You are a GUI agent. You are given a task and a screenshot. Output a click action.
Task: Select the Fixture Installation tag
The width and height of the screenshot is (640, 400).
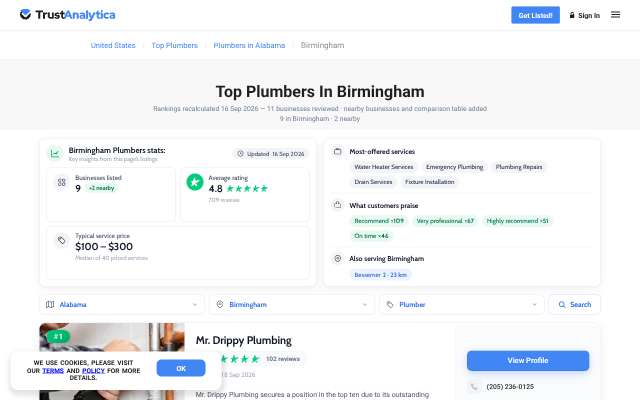click(x=429, y=182)
